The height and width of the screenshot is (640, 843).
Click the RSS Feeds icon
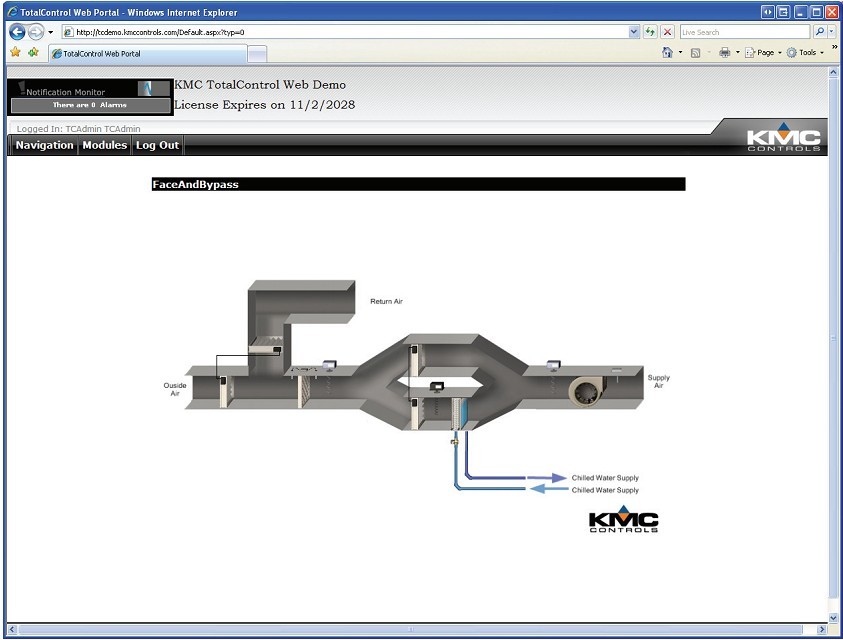(695, 53)
